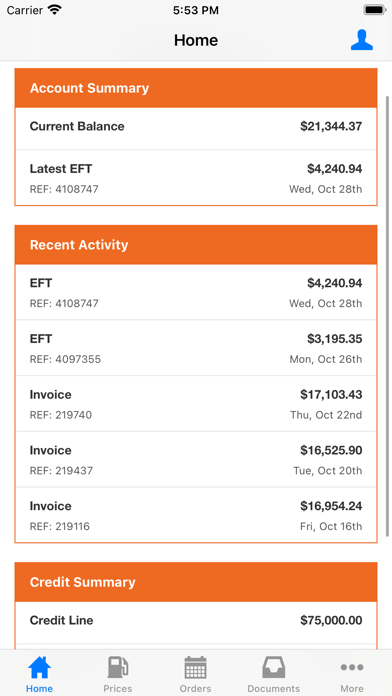
Task: Tap the Recent Activity header
Action: [196, 245]
